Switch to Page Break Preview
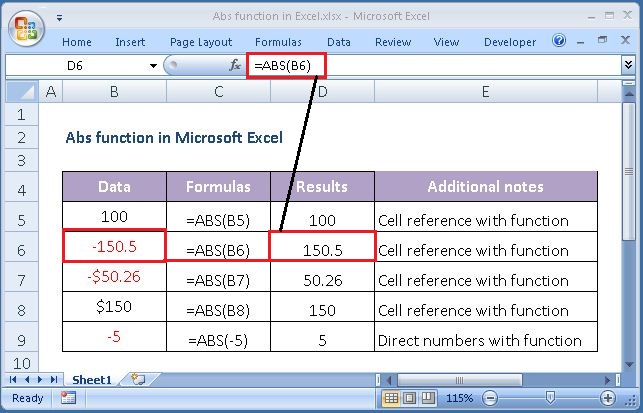The width and height of the screenshot is (643, 413). [x=428, y=398]
